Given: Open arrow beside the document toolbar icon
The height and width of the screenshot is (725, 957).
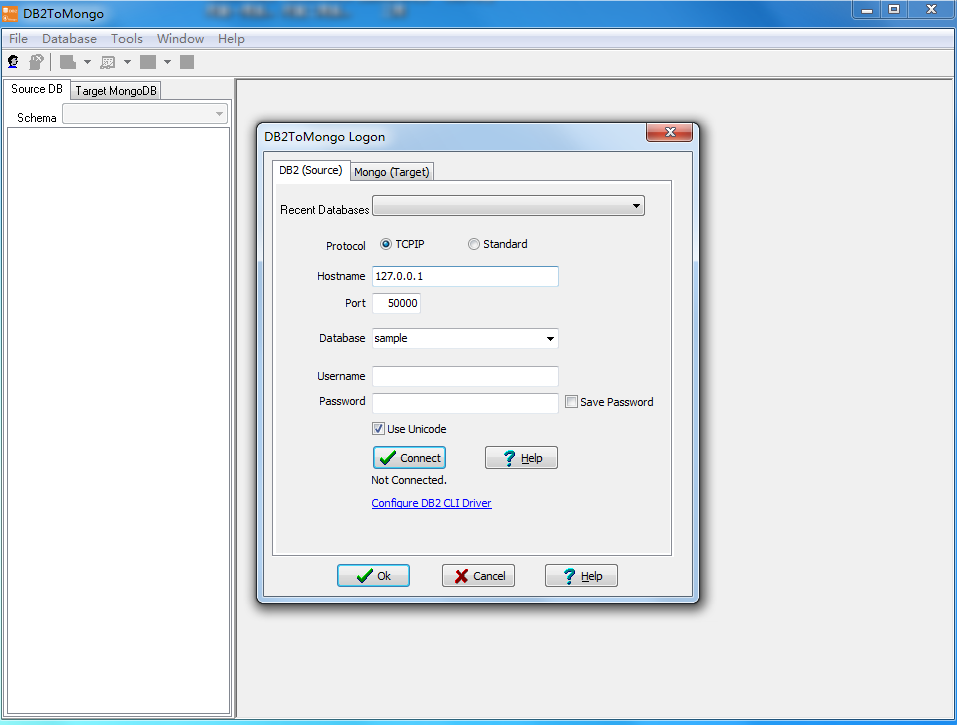Looking at the screenshot, I should coord(87,62).
